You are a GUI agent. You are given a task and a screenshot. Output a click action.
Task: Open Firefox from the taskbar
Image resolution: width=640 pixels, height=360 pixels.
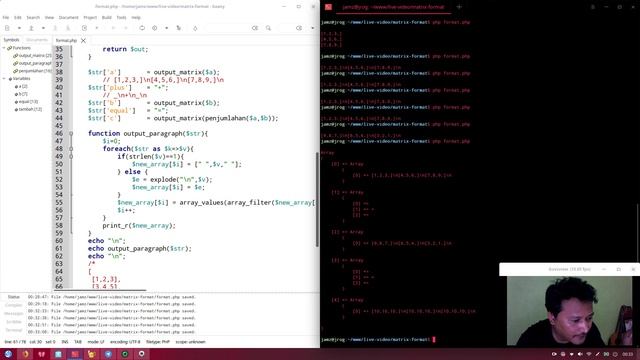pyautogui.click(x=25, y=354)
